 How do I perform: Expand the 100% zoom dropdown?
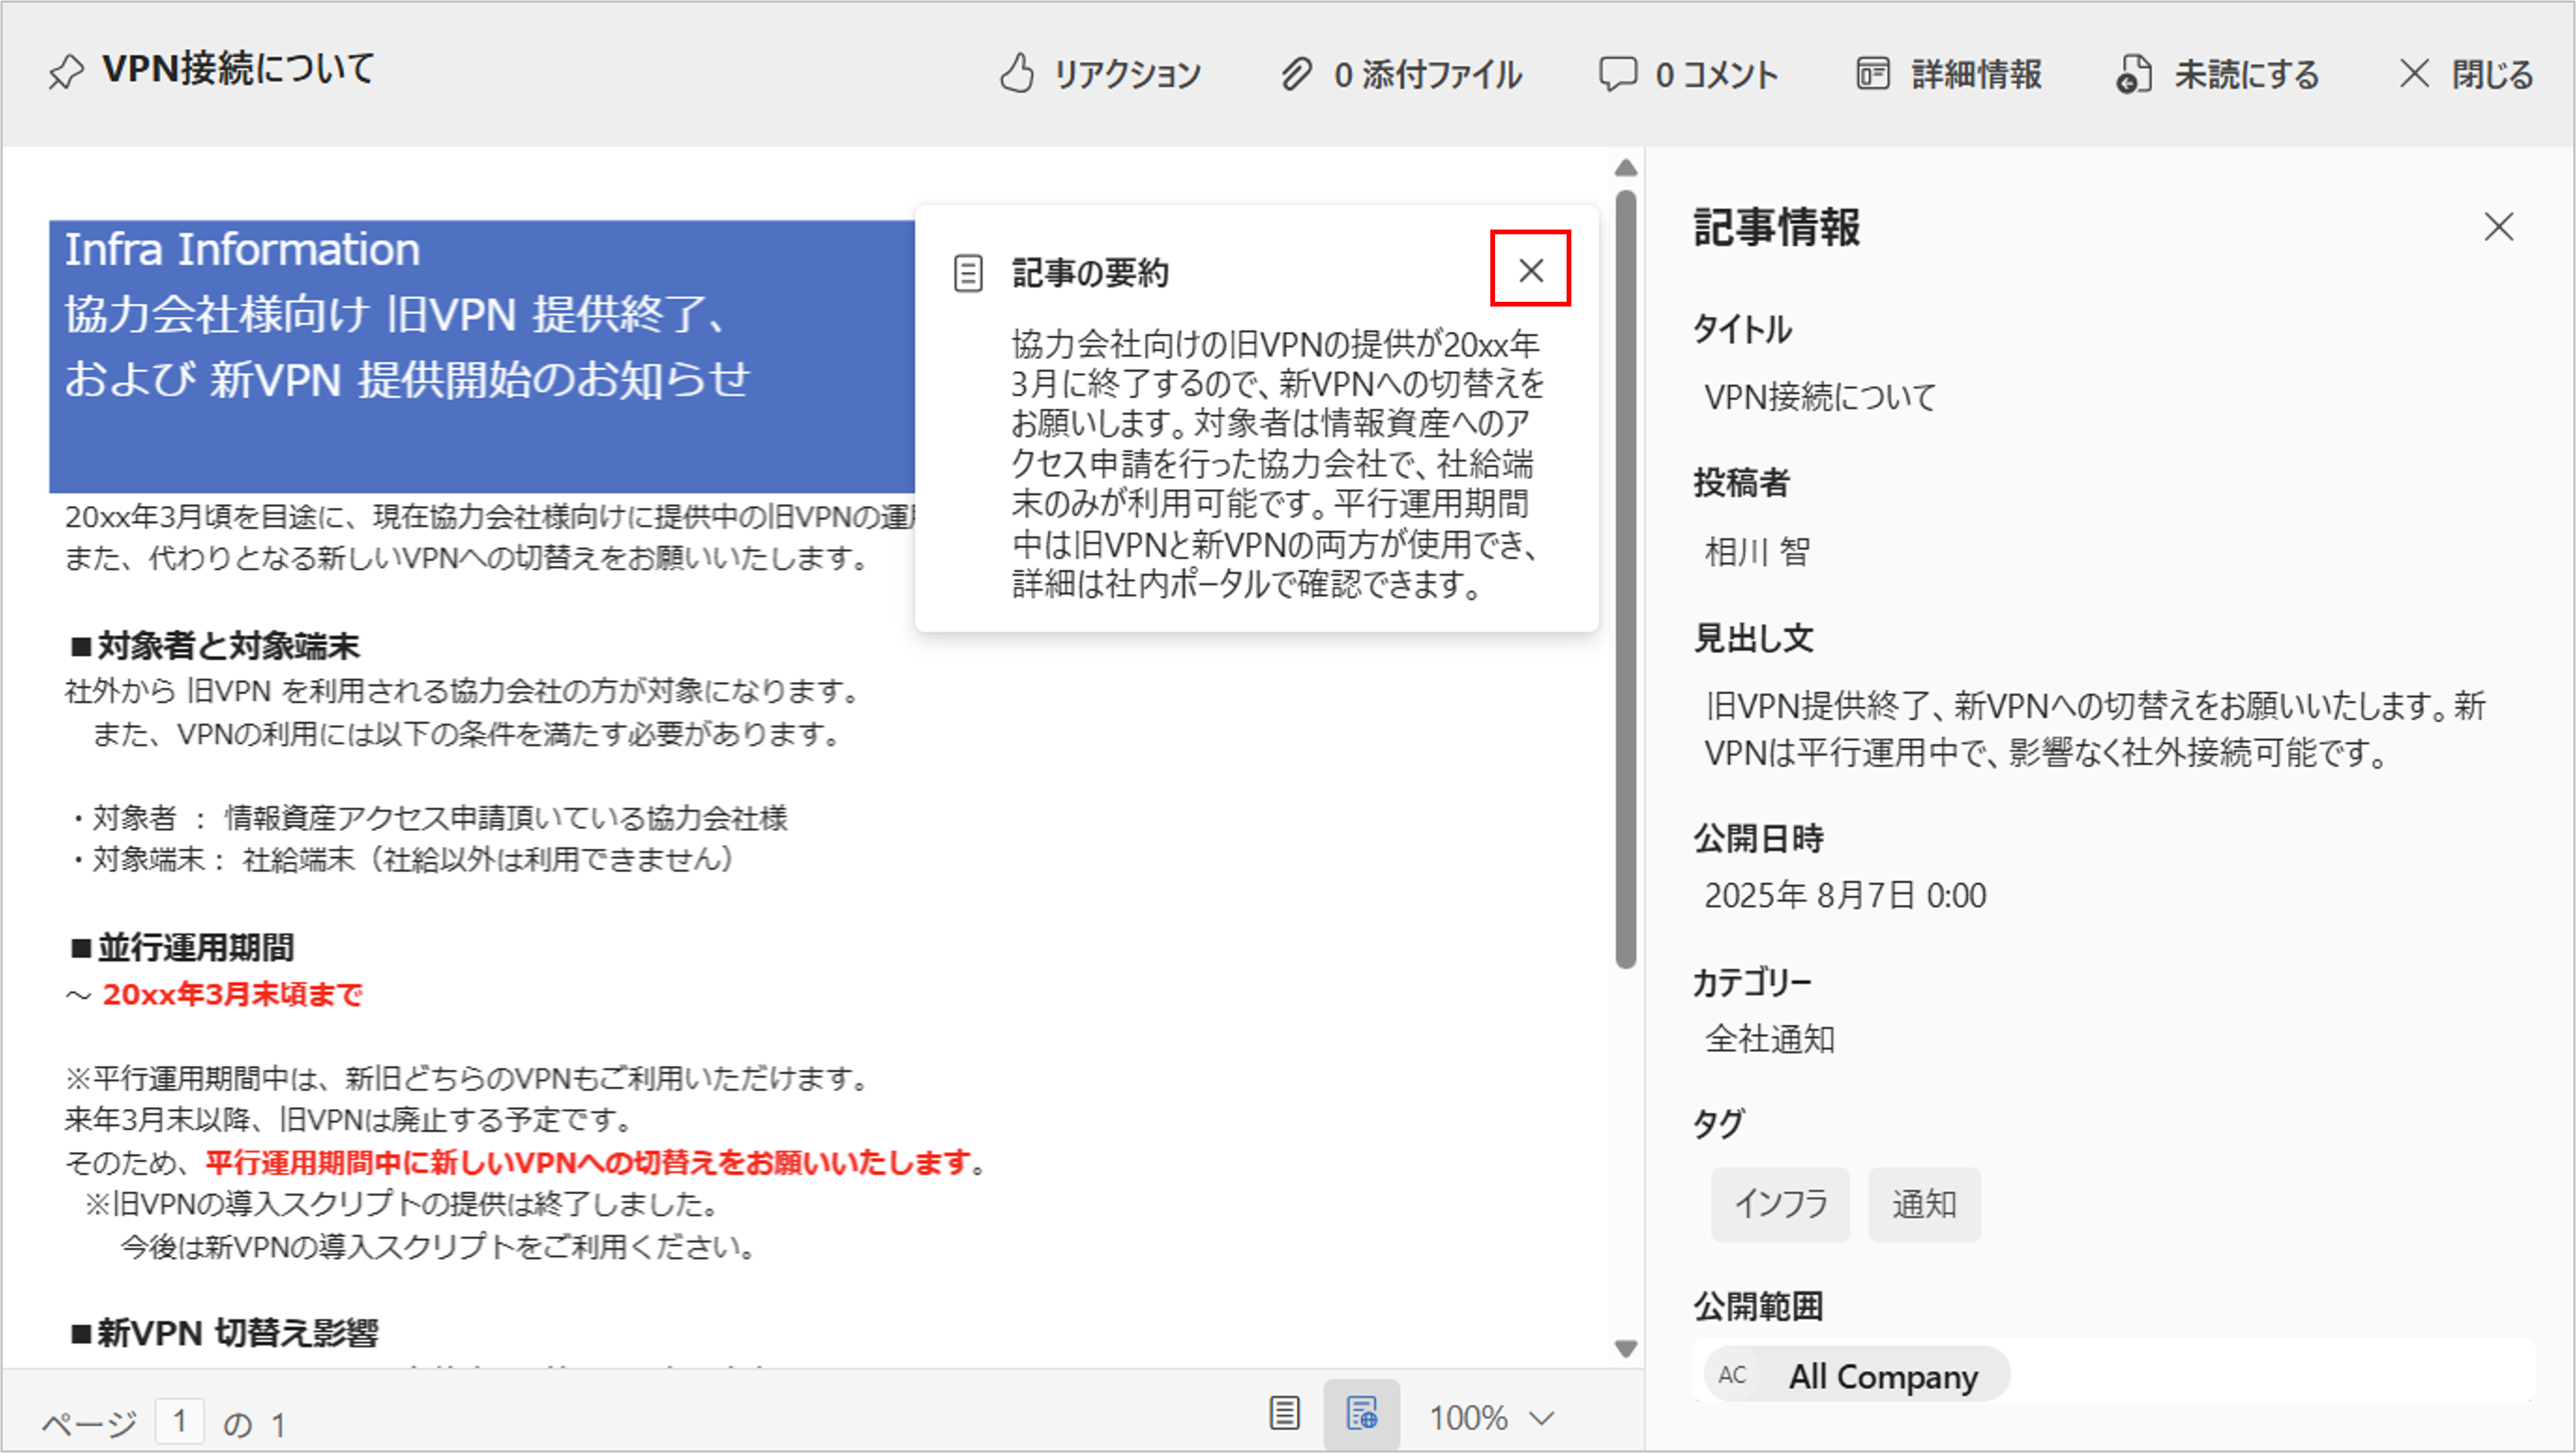coord(1468,1418)
